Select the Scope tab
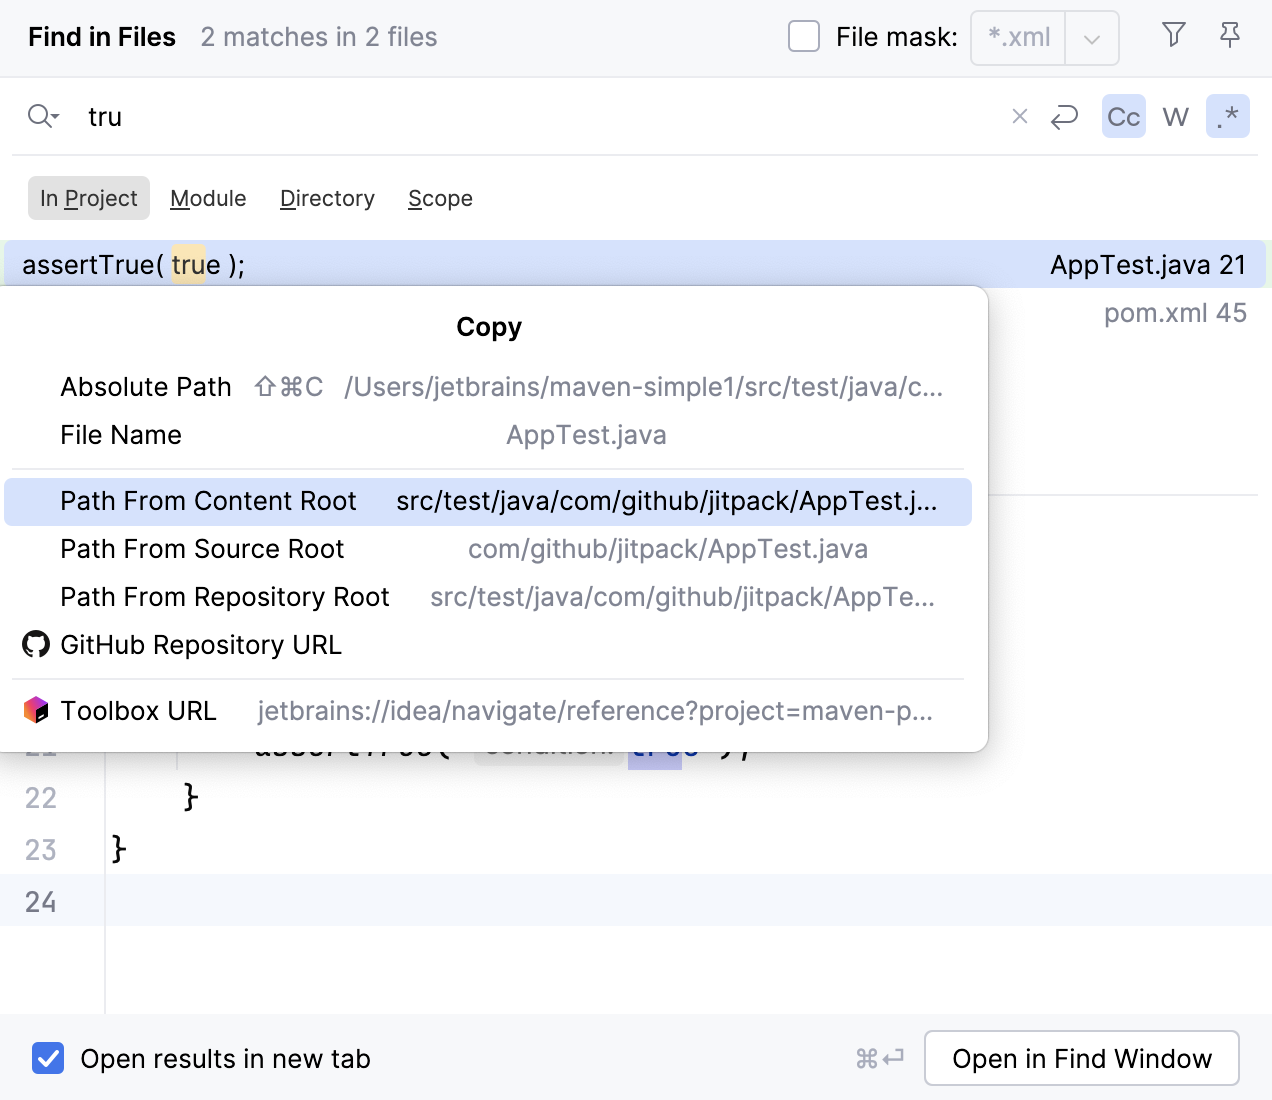Image resolution: width=1272 pixels, height=1100 pixels. click(x=440, y=198)
